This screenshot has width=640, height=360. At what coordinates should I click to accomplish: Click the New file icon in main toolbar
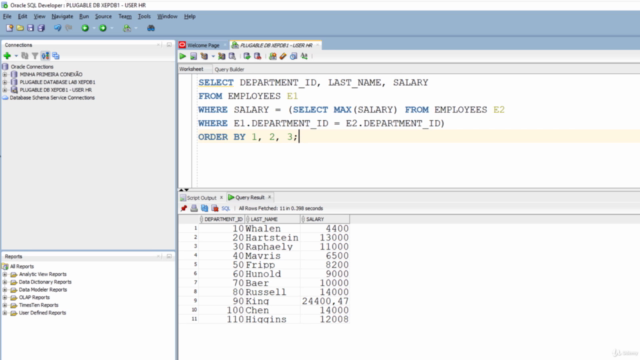click(9, 28)
